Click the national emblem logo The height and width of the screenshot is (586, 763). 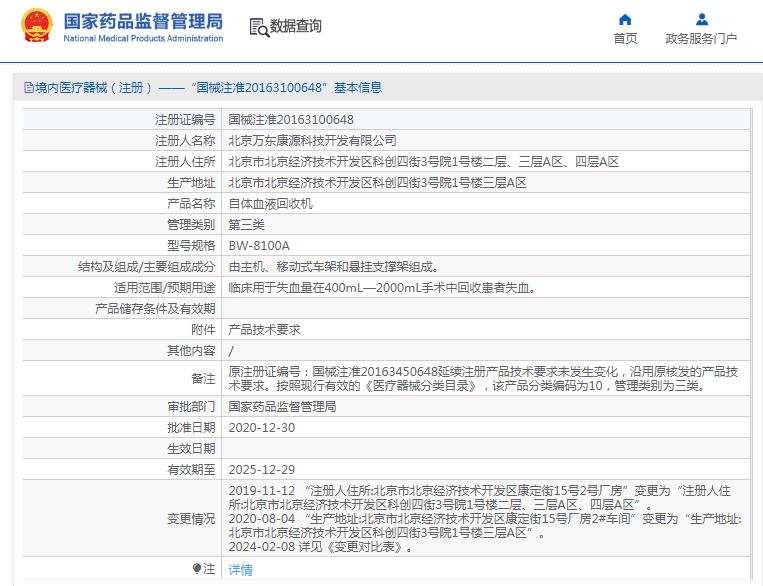[x=37, y=26]
